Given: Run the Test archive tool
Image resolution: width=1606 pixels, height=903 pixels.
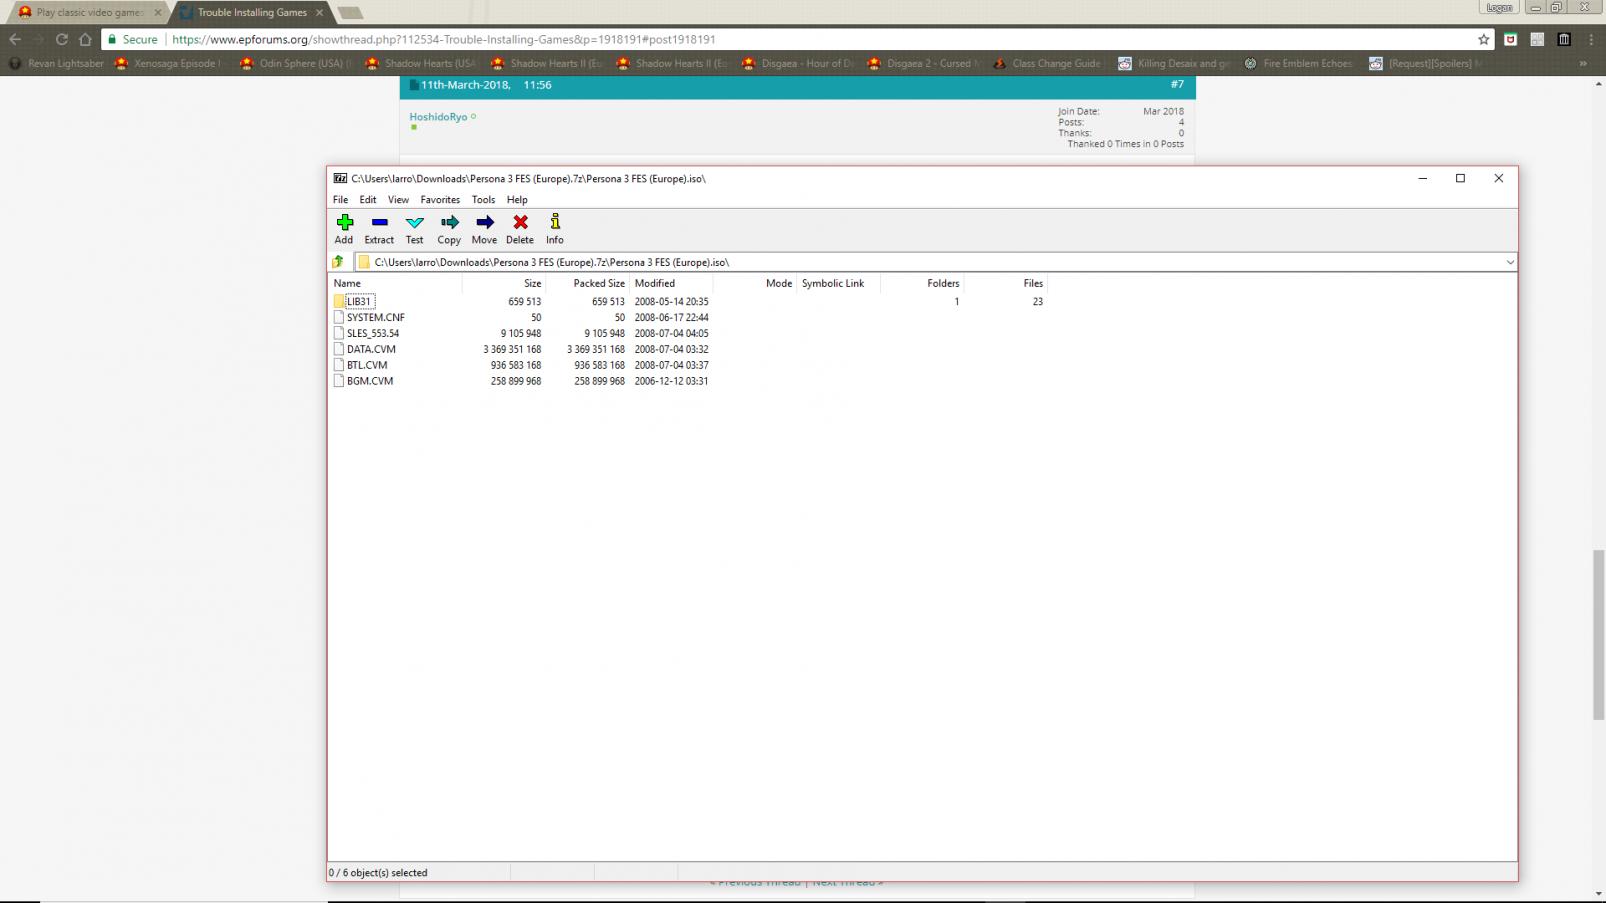Looking at the screenshot, I should click(x=414, y=229).
